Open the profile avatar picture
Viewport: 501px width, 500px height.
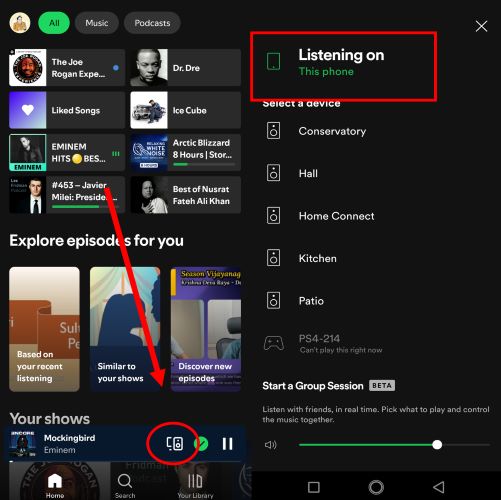tap(20, 23)
